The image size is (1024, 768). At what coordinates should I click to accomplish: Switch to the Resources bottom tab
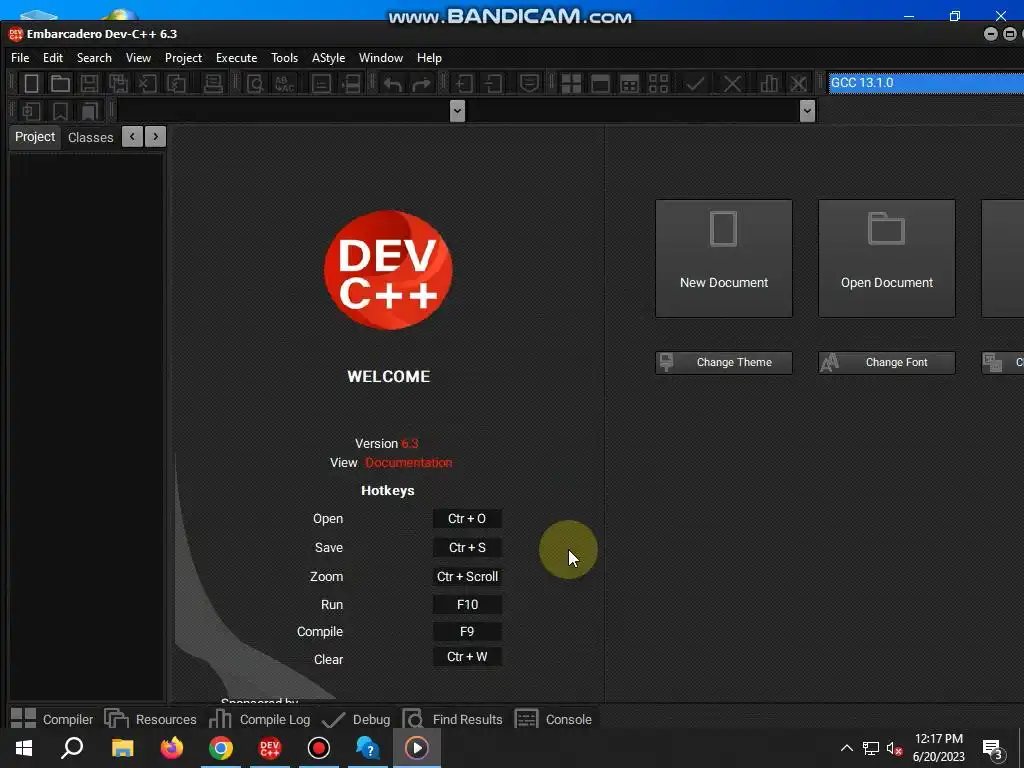point(151,718)
